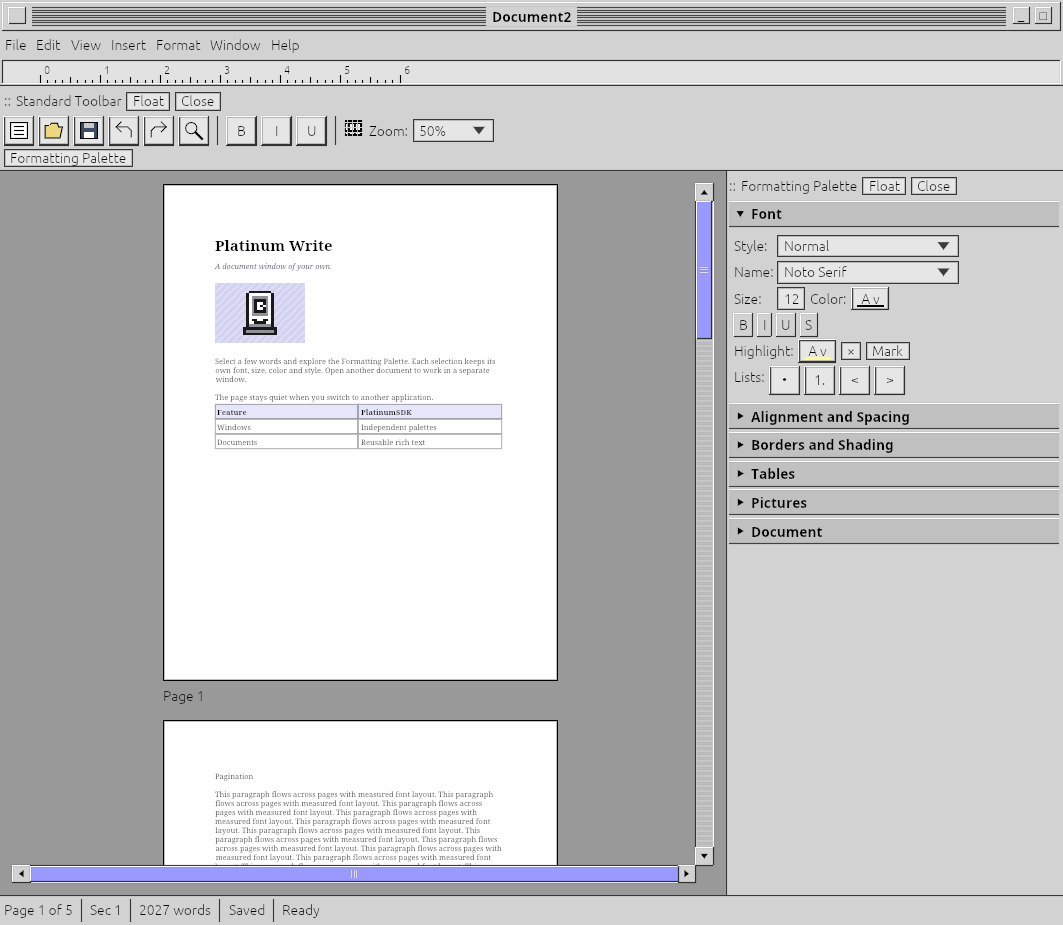Viewport: 1063px width, 925px height.
Task: Click the left arrow of horizontal scrollbar
Action: (21, 873)
